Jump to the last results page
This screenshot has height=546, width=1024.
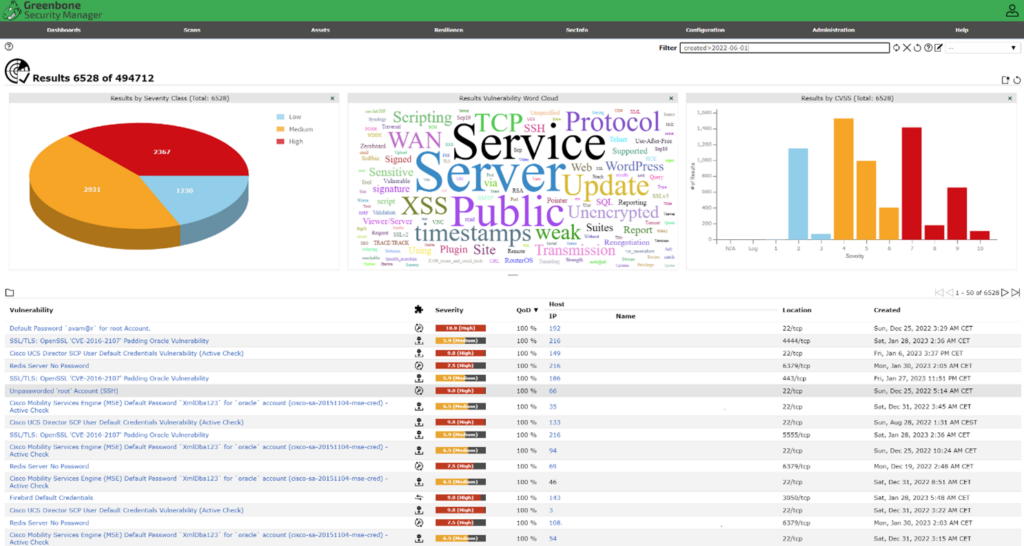(1016, 293)
